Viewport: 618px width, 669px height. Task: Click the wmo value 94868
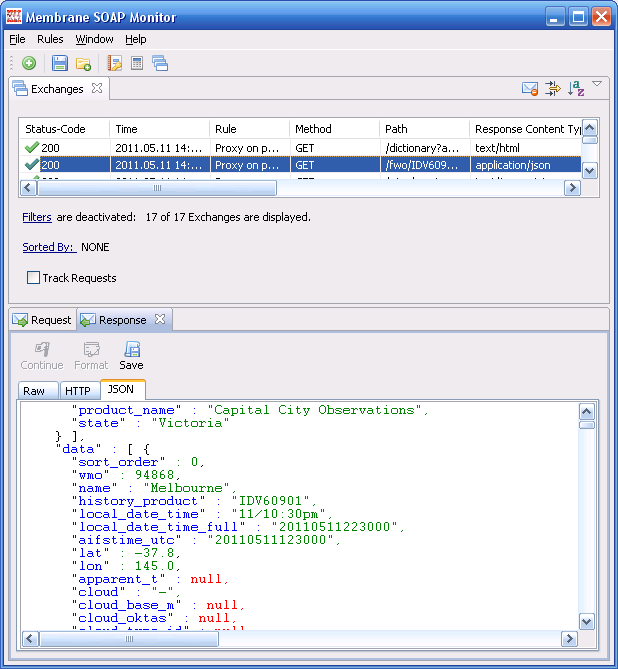click(x=154, y=475)
